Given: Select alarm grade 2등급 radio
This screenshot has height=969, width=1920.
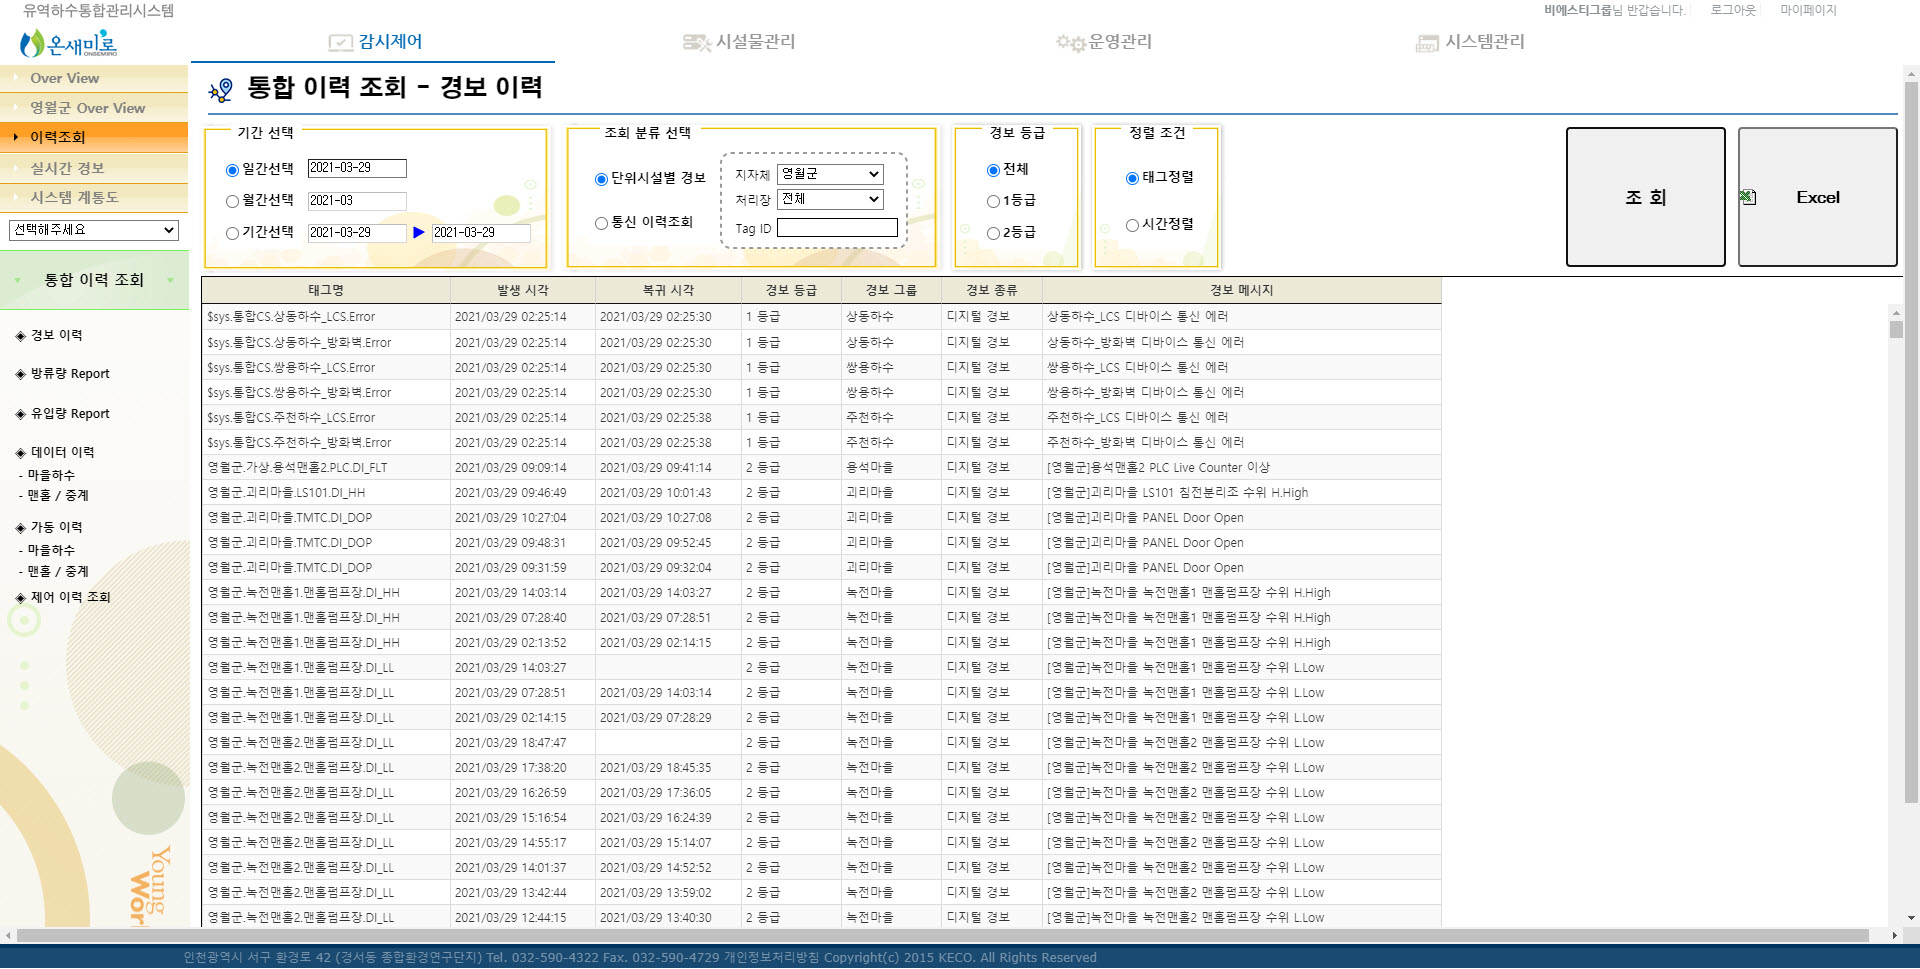Looking at the screenshot, I should (x=993, y=233).
